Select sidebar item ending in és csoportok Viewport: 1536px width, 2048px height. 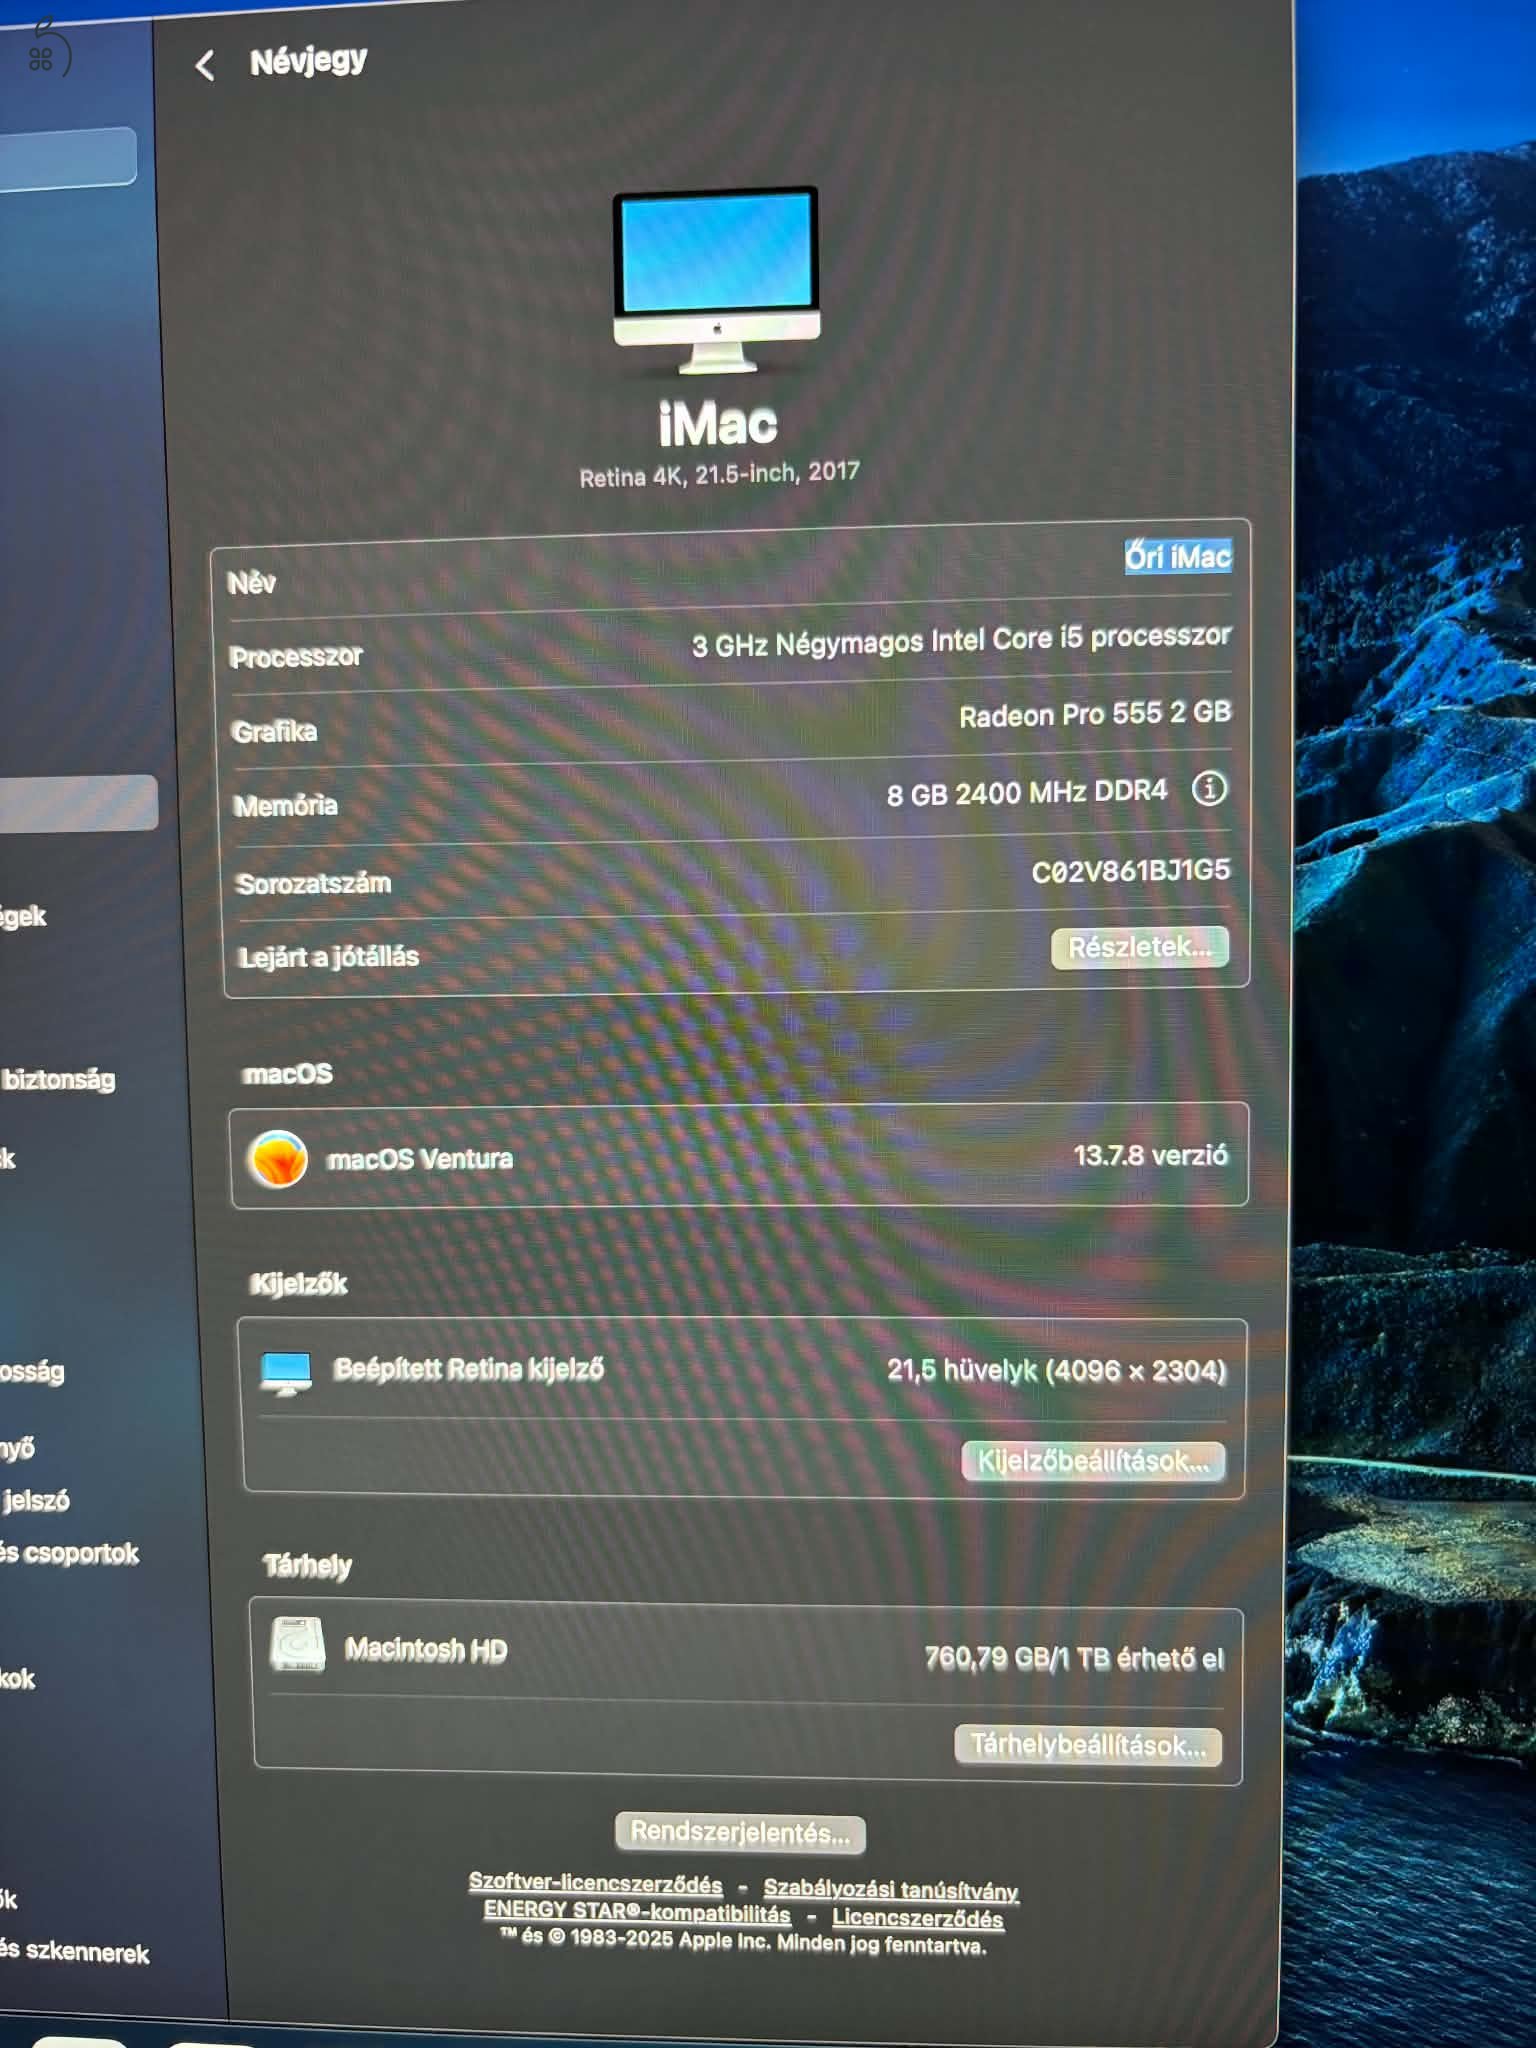pos(69,1553)
